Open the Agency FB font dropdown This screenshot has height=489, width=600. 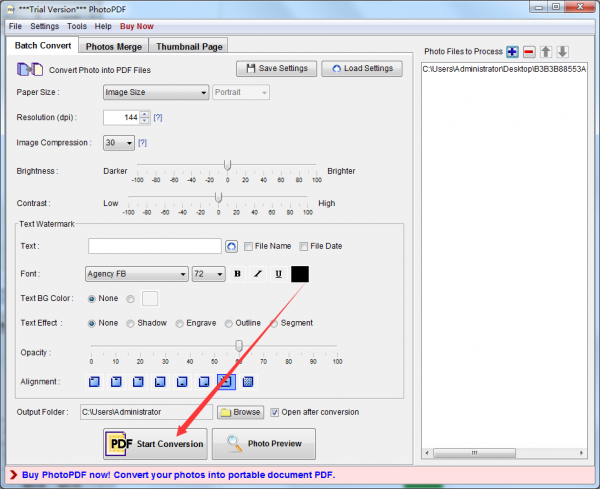click(x=137, y=274)
